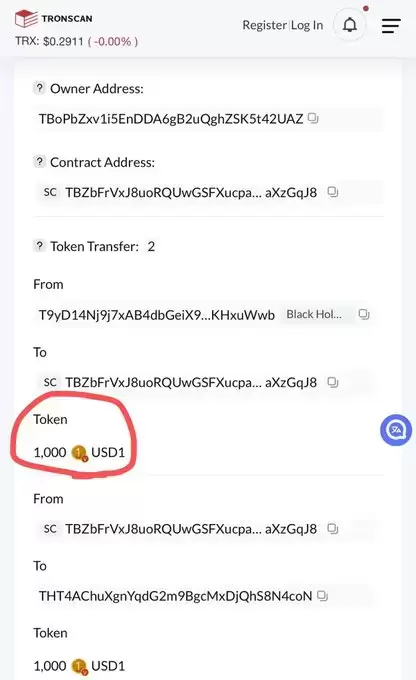Open the T9yD14Nj9j7xAB4dbGeiX9 from address

tap(157, 315)
